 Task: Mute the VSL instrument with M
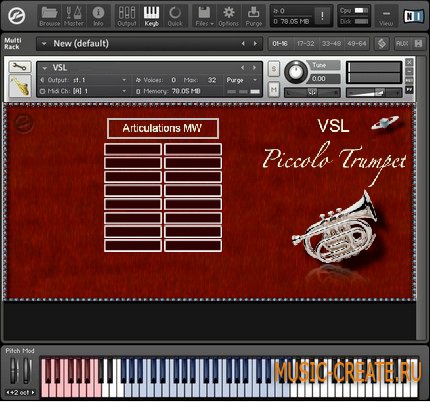tap(274, 89)
